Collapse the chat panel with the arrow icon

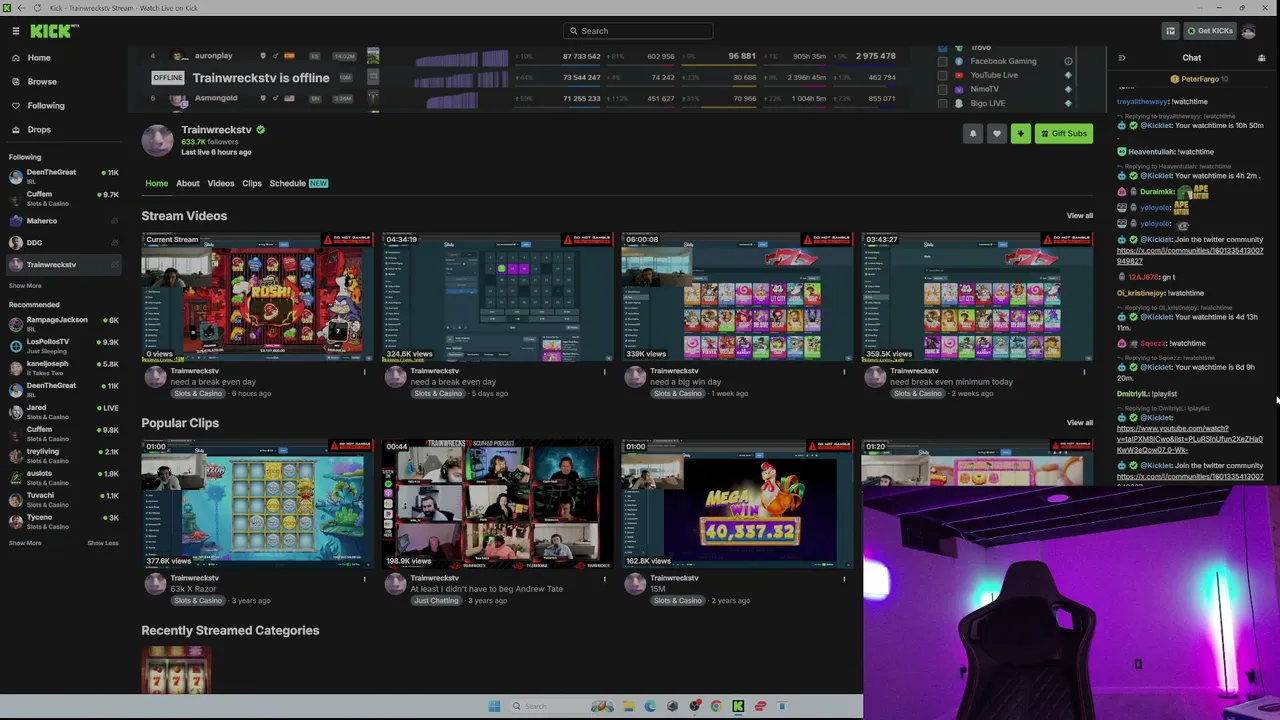1121,58
